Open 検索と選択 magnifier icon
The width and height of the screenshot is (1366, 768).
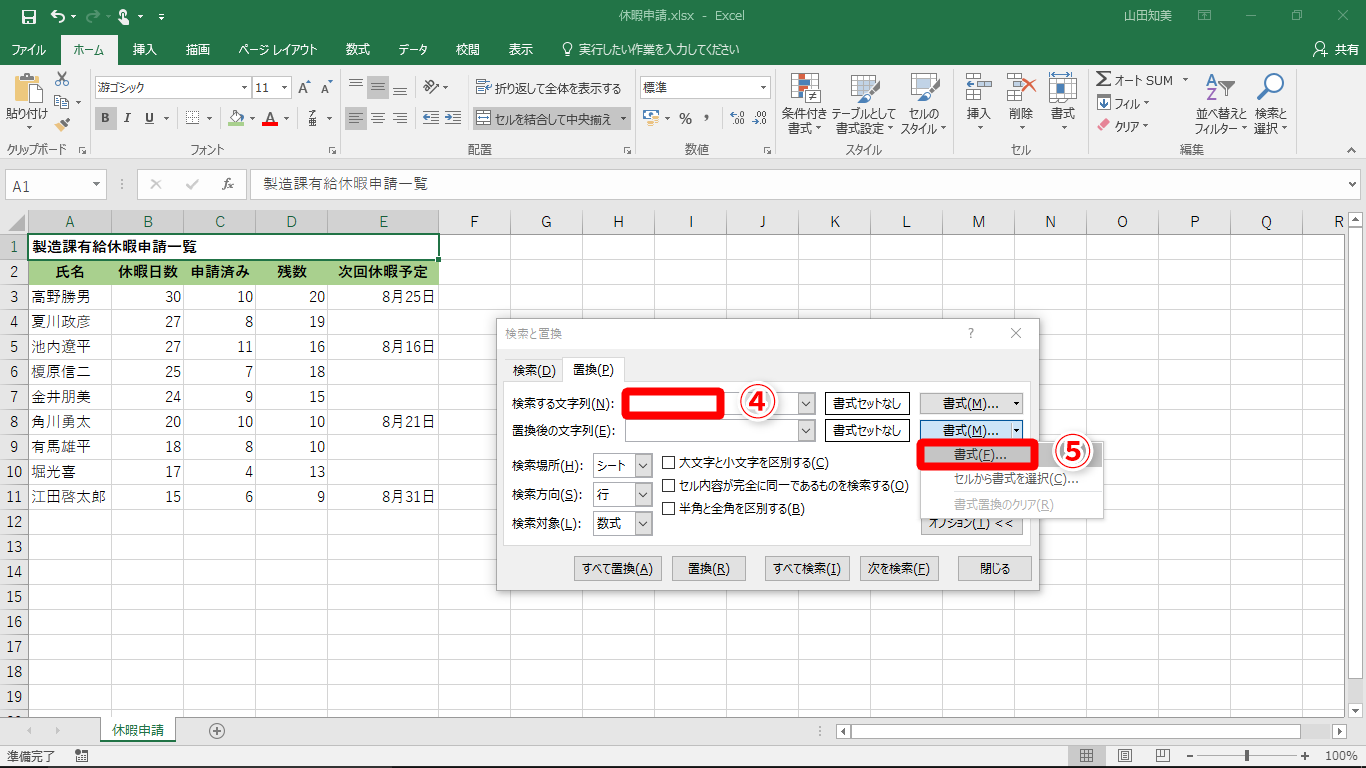click(x=1270, y=103)
